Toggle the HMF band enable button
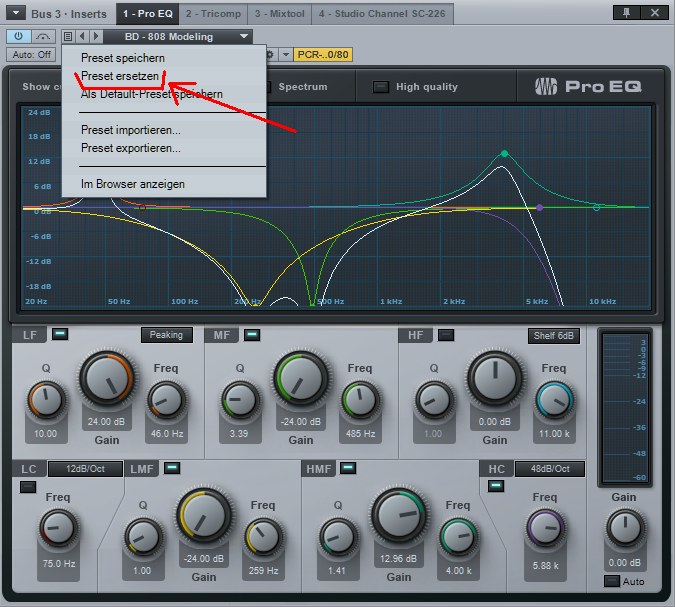The image size is (675, 607). (348, 468)
